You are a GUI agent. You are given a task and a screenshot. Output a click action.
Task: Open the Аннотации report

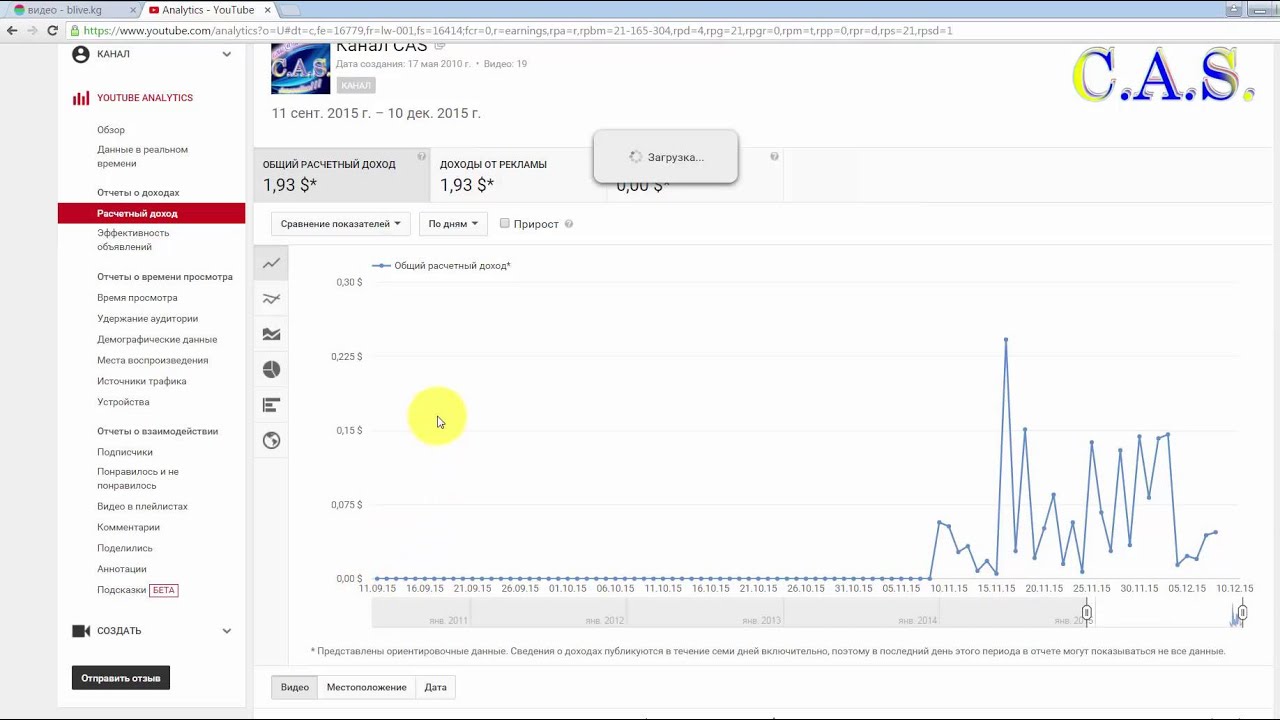[122, 570]
